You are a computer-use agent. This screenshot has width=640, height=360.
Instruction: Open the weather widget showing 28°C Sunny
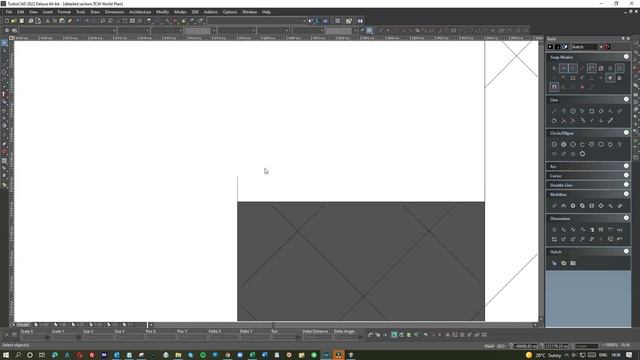pos(544,355)
